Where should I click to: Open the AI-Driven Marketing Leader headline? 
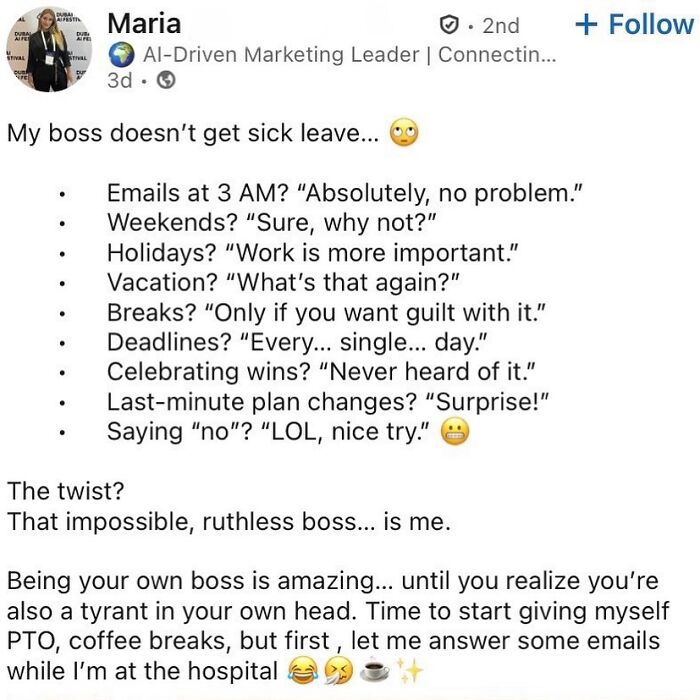pyautogui.click(x=281, y=55)
